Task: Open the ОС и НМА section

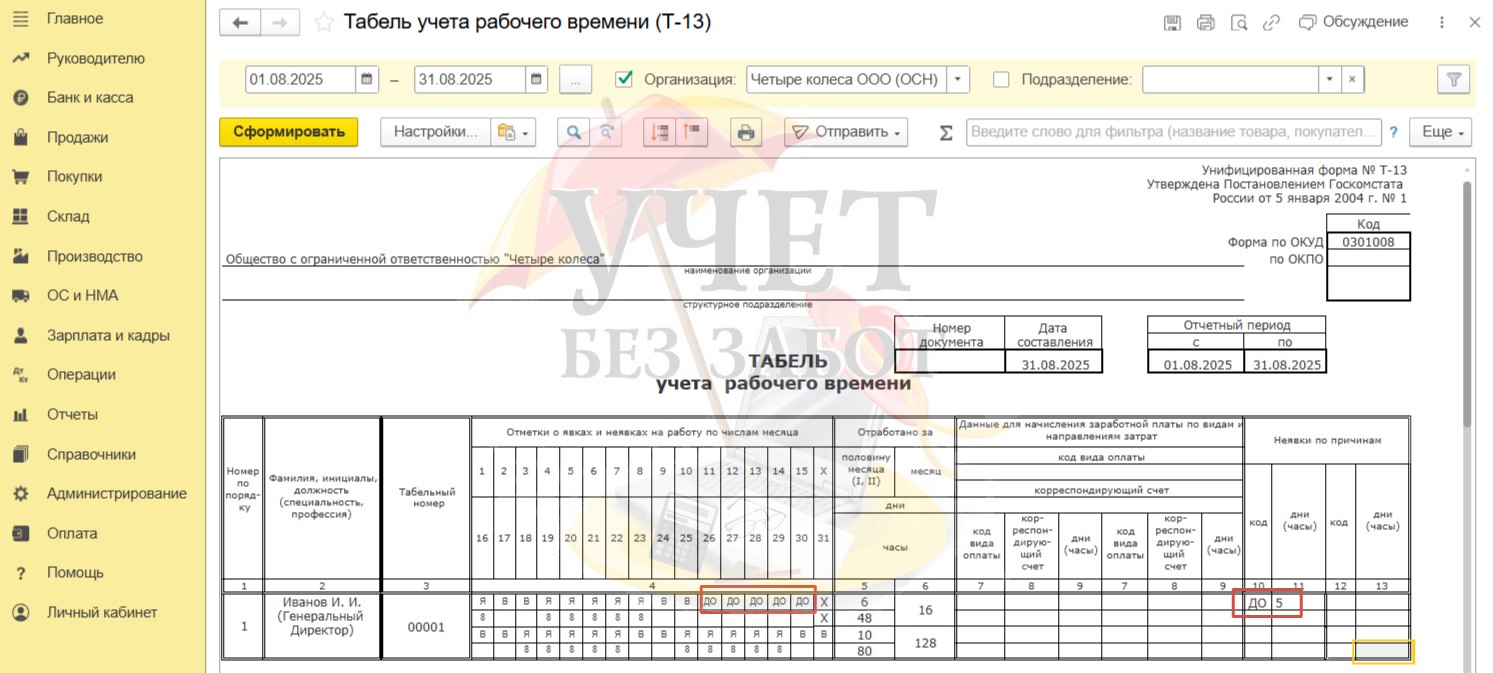Action: click(82, 295)
